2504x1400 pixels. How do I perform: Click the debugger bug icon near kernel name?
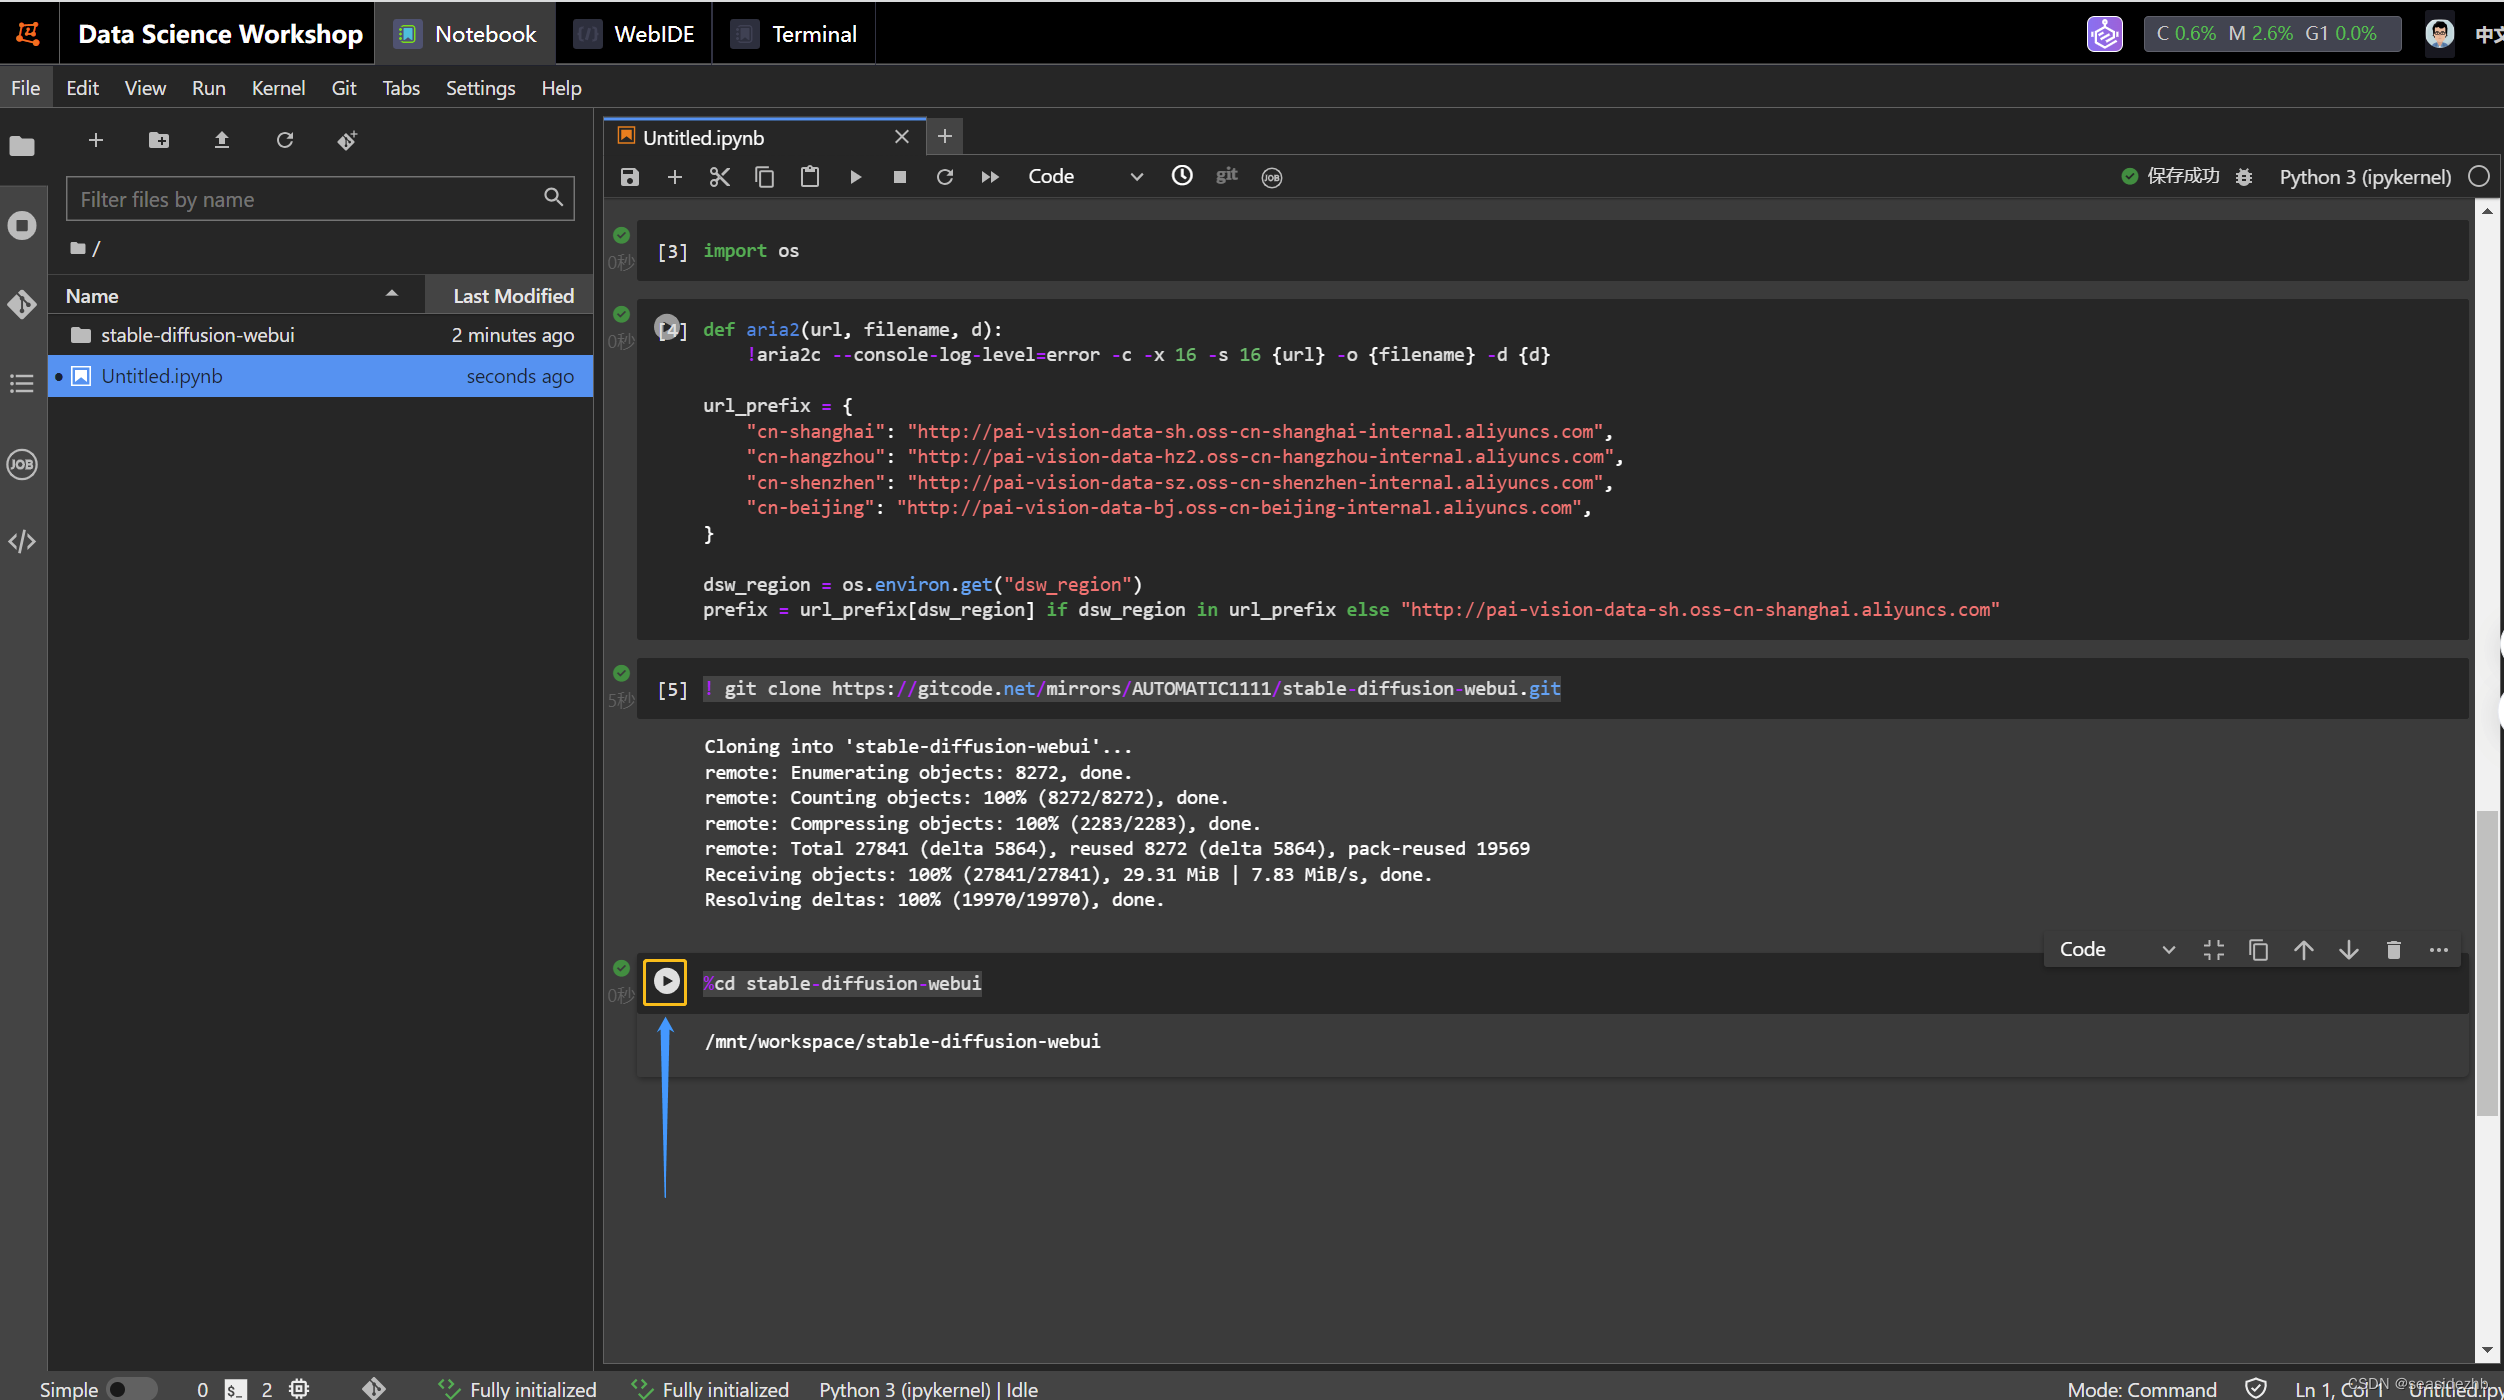(2244, 177)
